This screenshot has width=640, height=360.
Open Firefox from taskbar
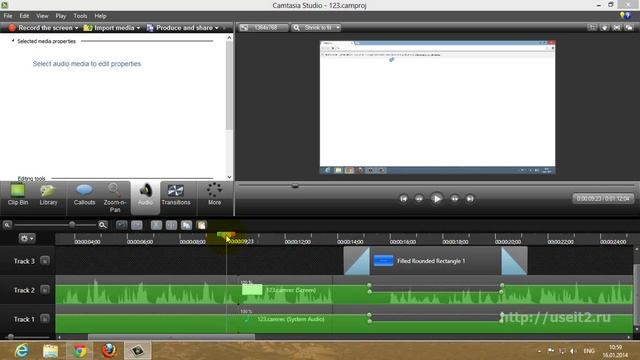[x=109, y=351]
